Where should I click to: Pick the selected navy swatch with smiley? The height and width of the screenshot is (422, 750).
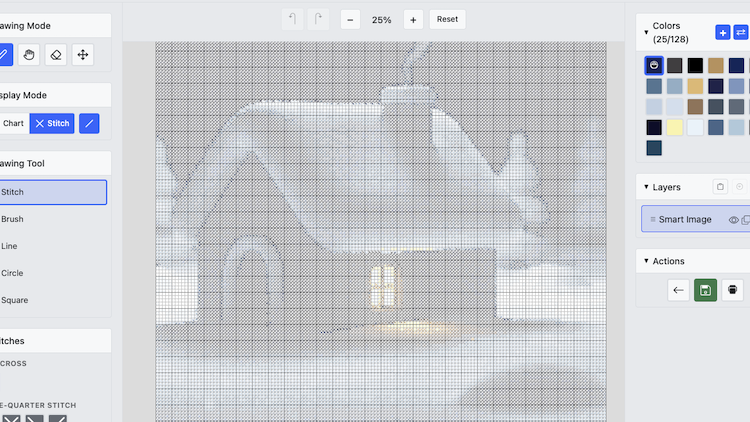(x=654, y=66)
